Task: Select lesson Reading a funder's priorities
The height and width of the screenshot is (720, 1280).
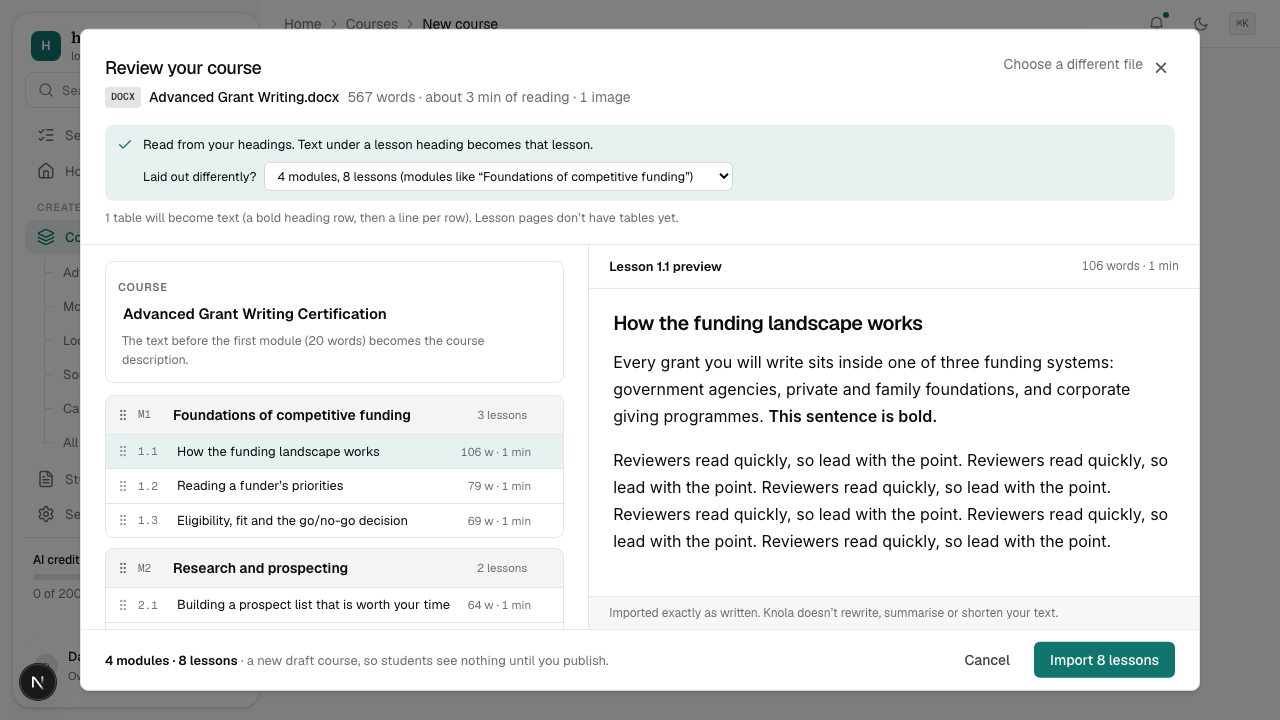Action: pos(334,486)
